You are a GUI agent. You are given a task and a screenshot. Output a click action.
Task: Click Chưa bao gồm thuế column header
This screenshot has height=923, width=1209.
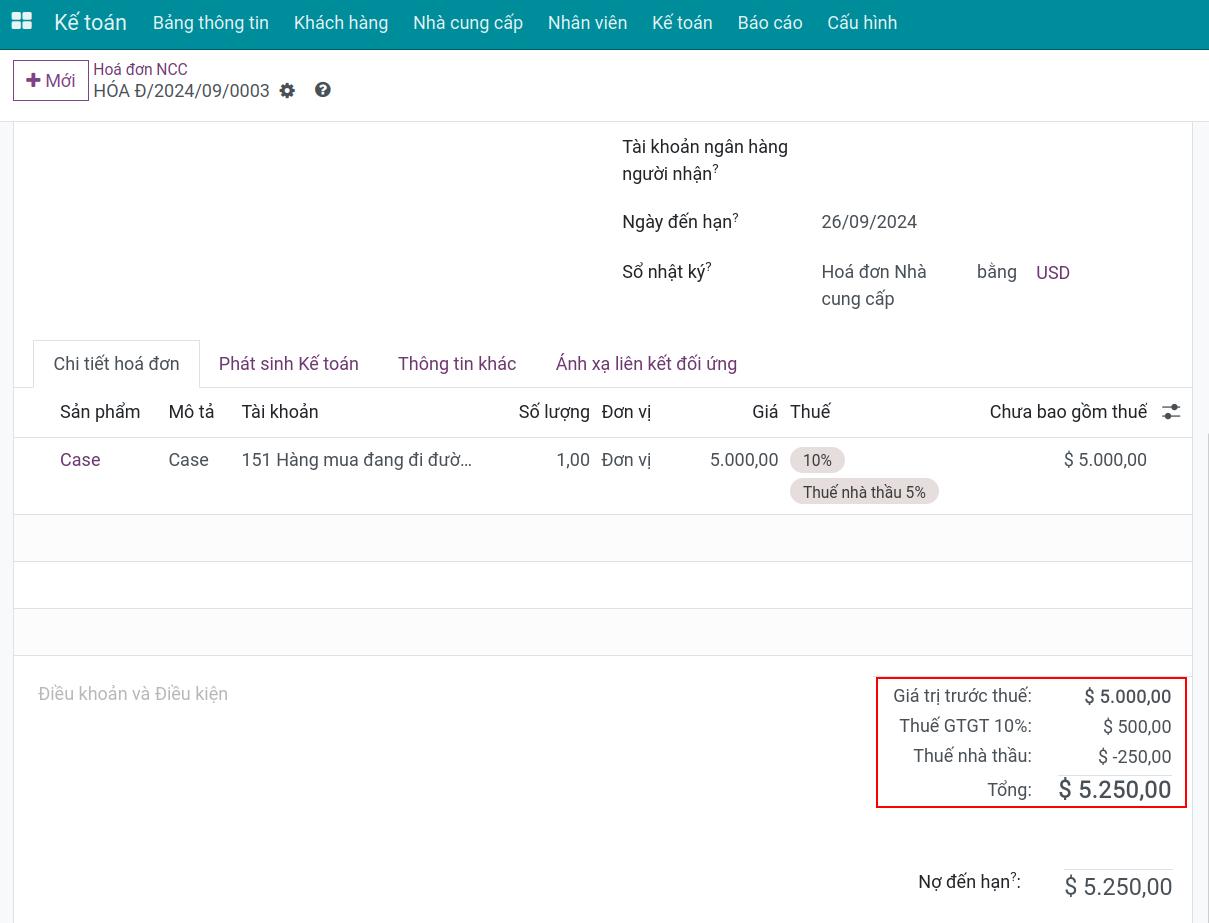1068,412
